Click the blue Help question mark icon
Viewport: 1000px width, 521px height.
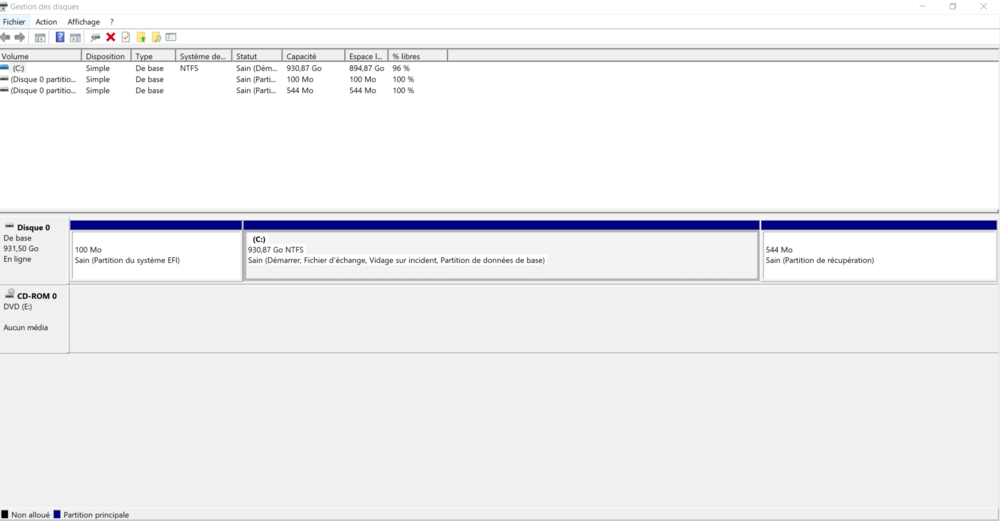[60, 37]
